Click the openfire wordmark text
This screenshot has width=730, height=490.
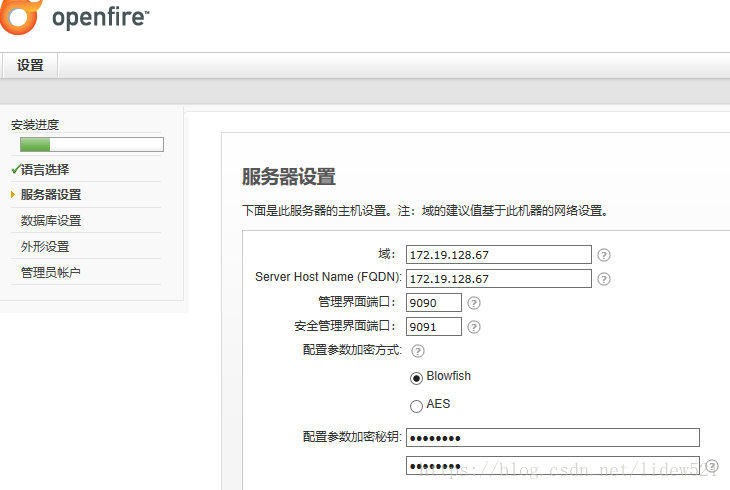tap(101, 18)
